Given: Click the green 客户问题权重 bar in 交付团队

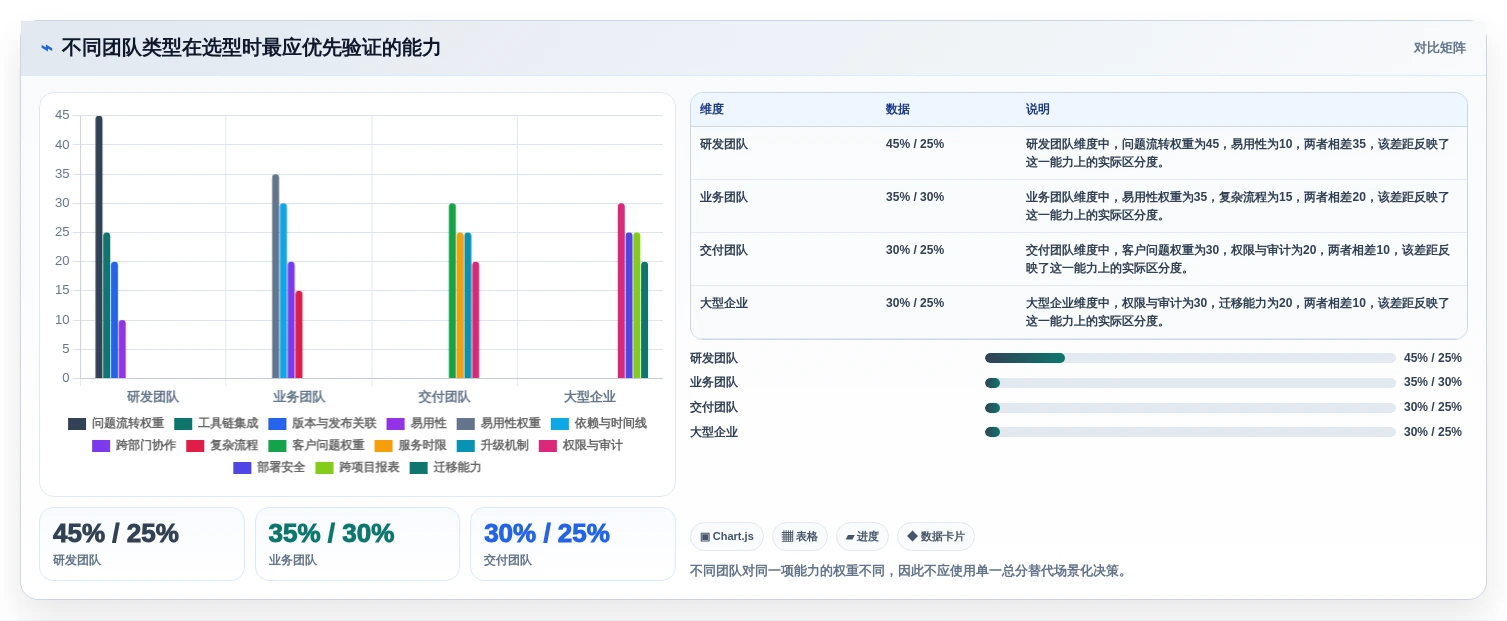Looking at the screenshot, I should coord(452,291).
